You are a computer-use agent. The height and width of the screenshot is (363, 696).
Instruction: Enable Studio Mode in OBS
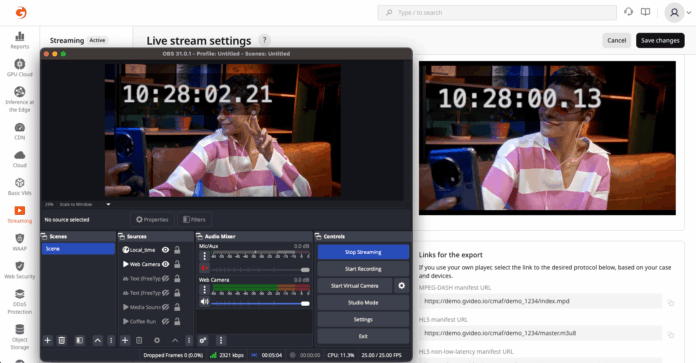click(x=363, y=303)
